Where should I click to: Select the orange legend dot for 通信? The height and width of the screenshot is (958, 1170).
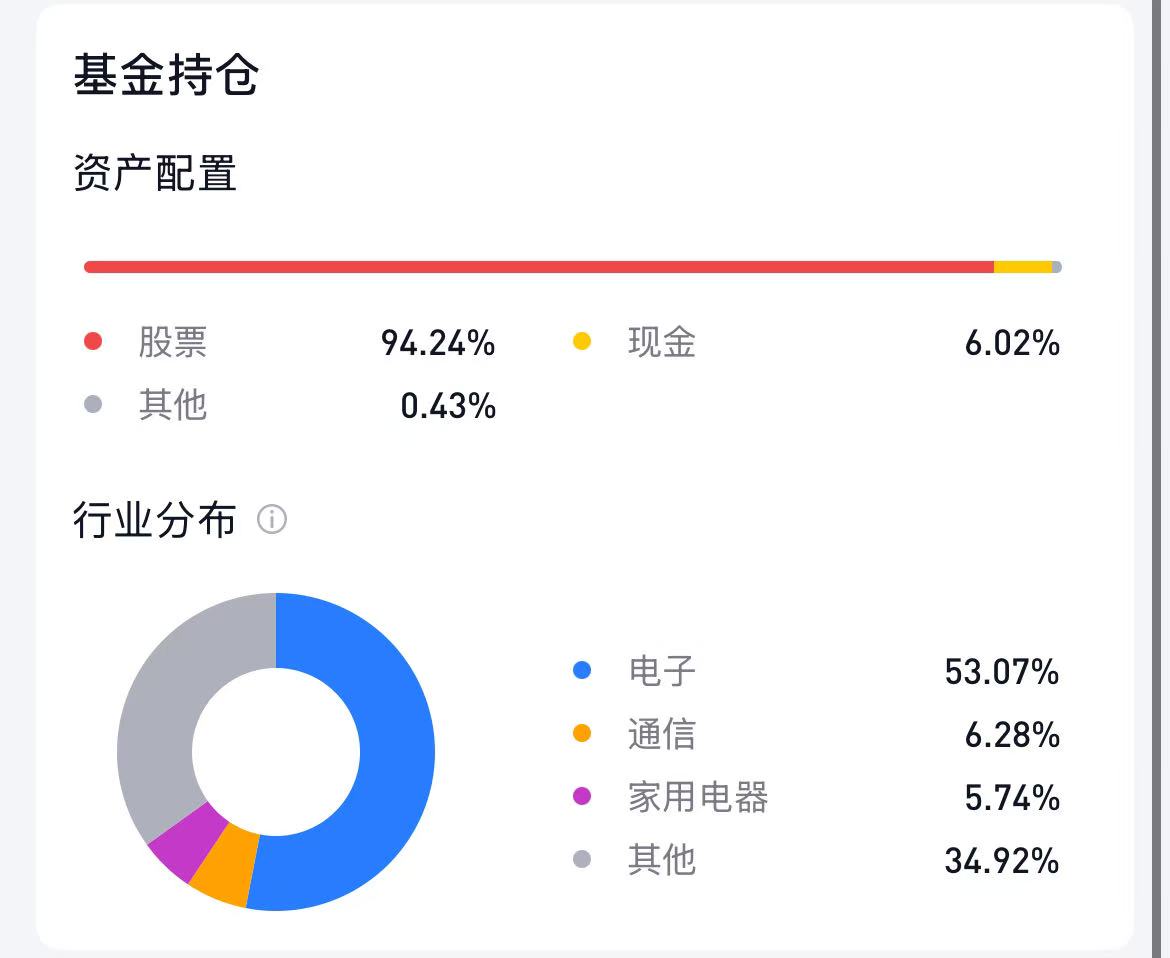coord(582,734)
